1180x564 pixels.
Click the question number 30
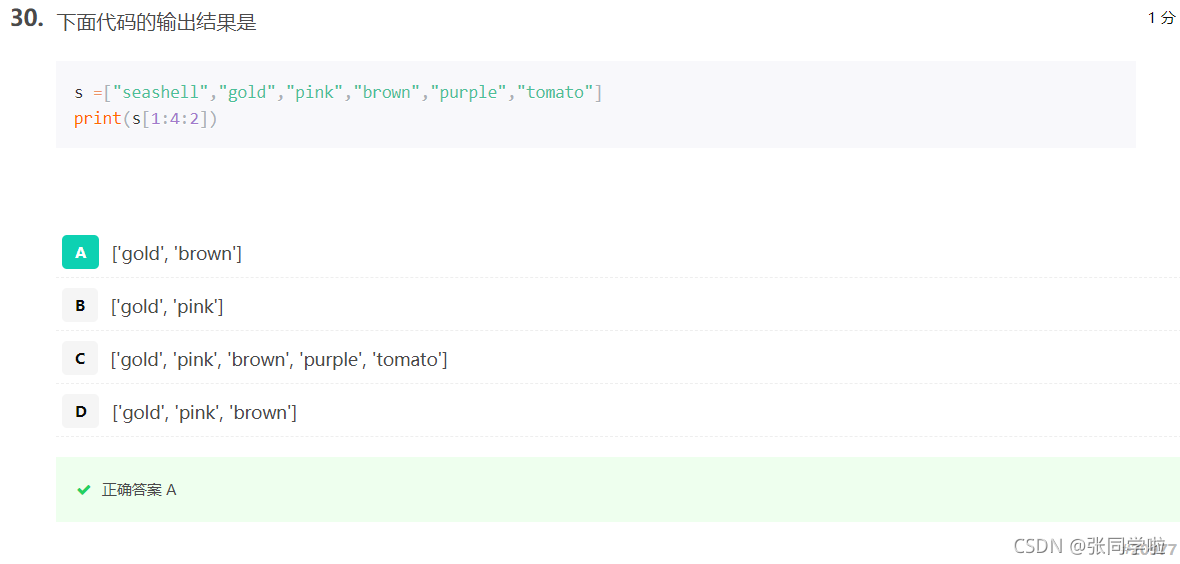[26, 20]
